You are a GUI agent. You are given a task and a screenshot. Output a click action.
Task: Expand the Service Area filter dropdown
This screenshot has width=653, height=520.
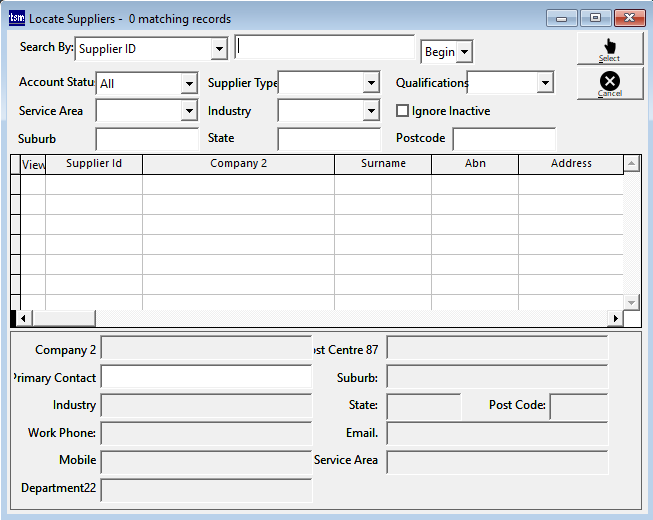click(x=189, y=111)
